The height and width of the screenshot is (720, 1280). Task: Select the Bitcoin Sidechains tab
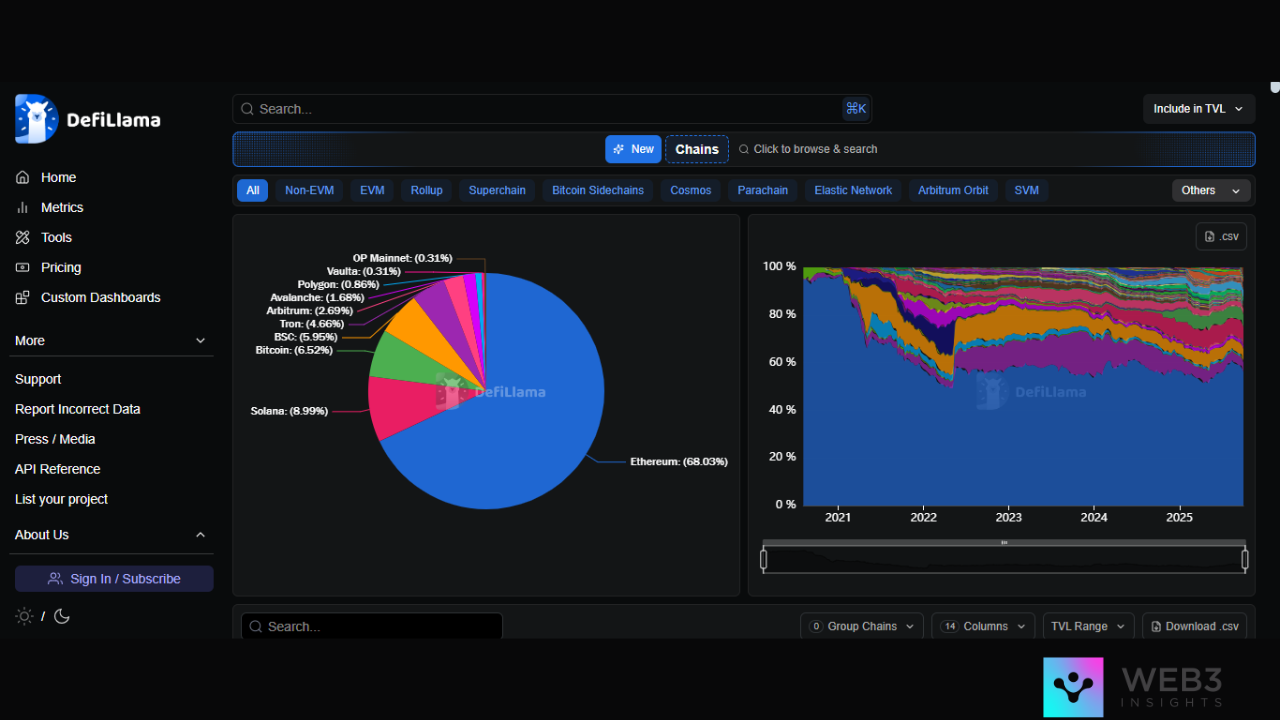(598, 190)
